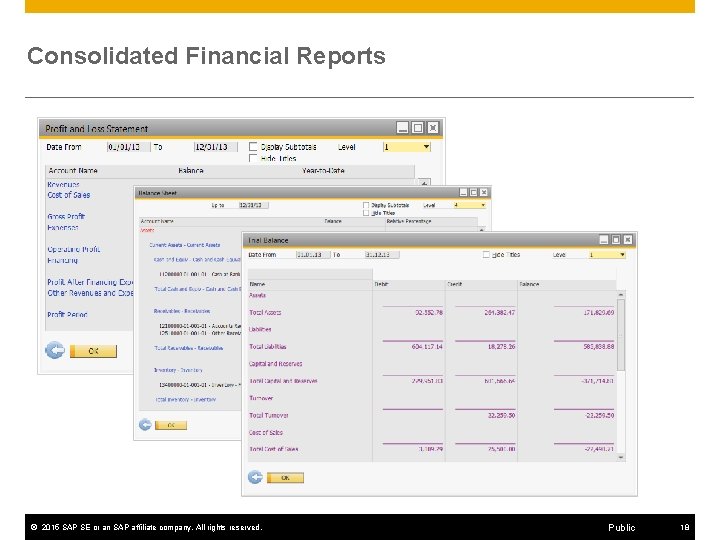720x540 pixels.
Task: Click OK button in Balance Sheet window
Action: point(171,425)
